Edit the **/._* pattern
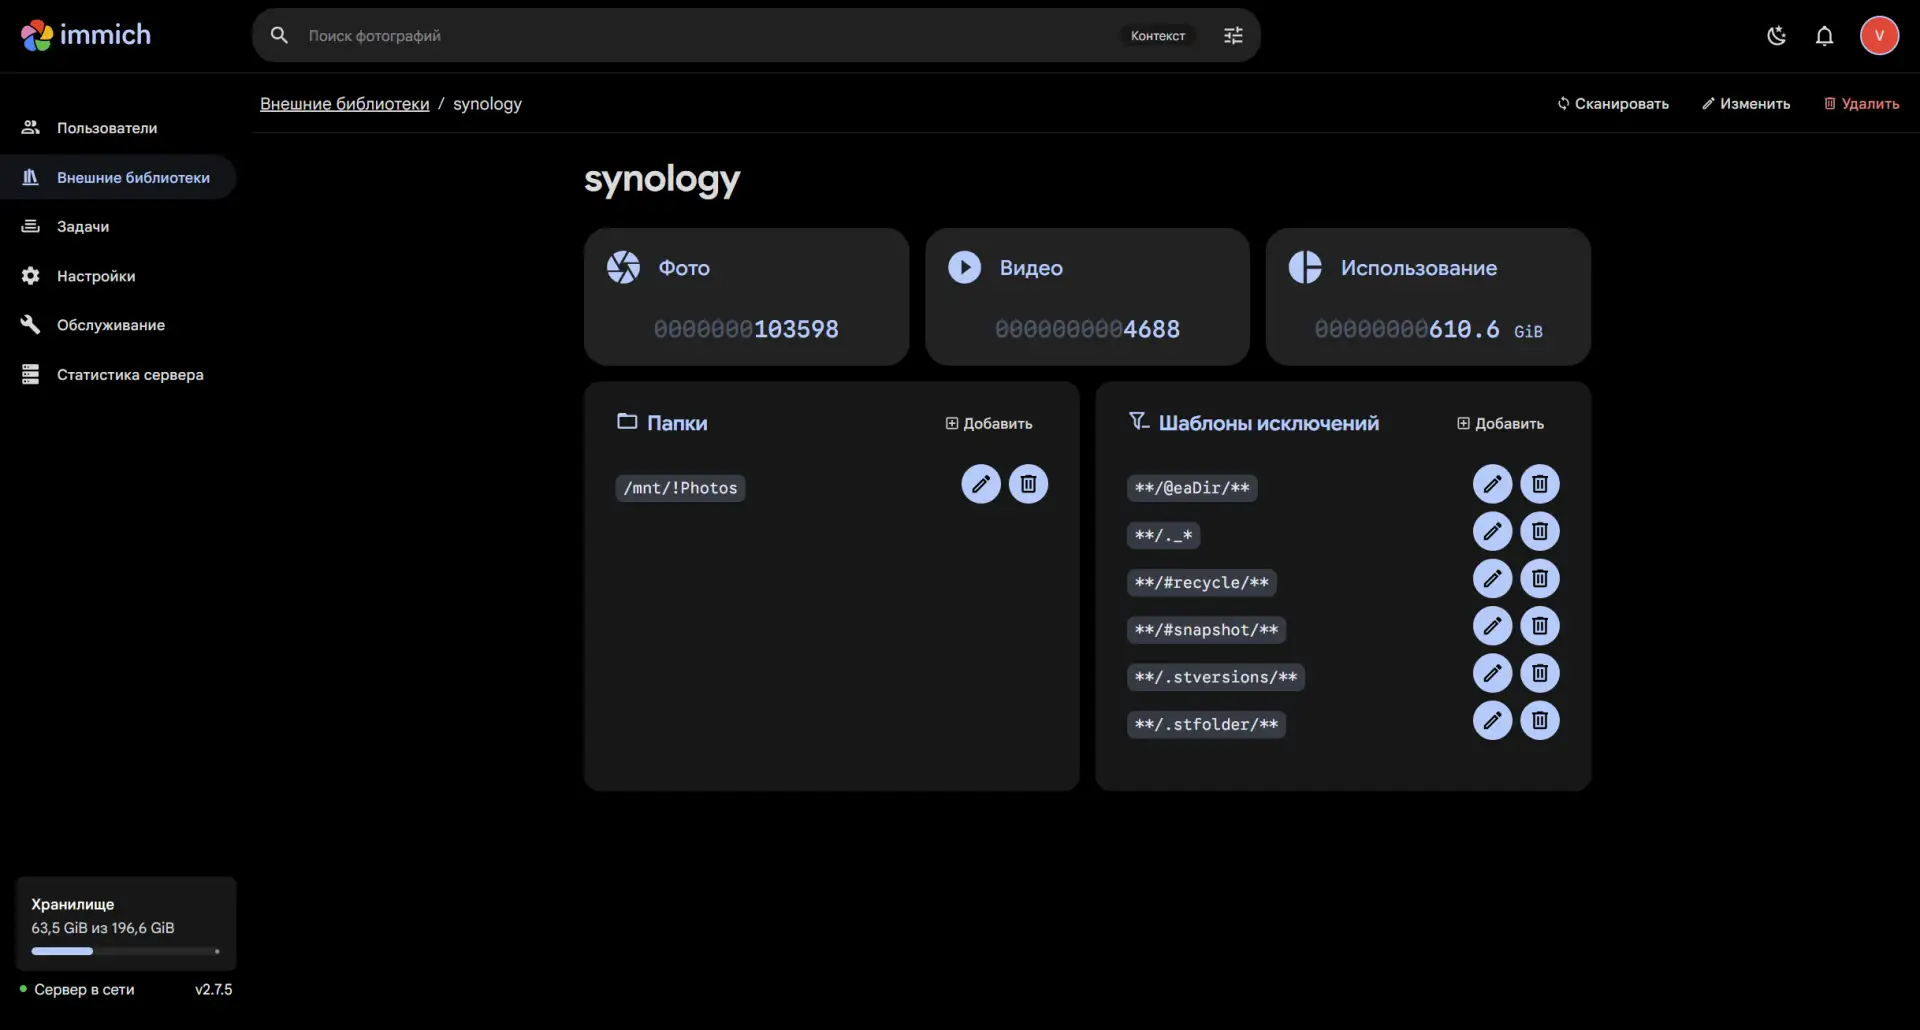The width and height of the screenshot is (1920, 1030). 1492,531
